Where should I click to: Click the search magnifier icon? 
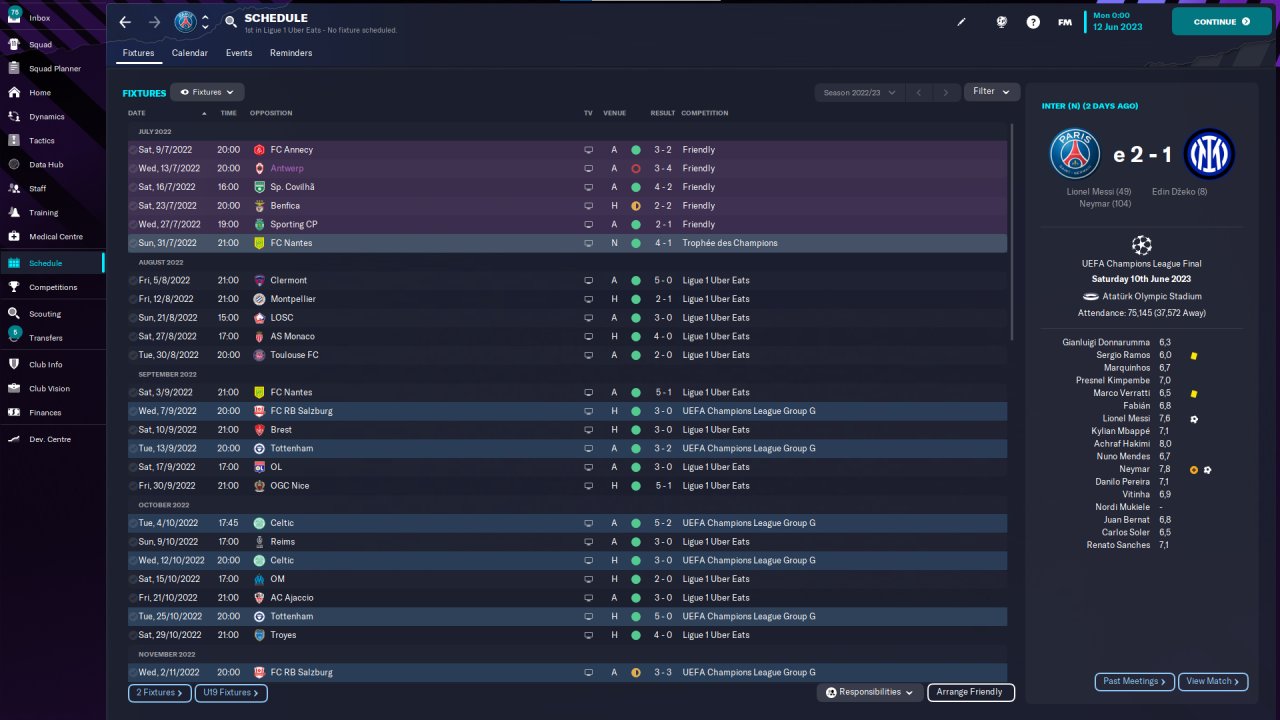231,21
